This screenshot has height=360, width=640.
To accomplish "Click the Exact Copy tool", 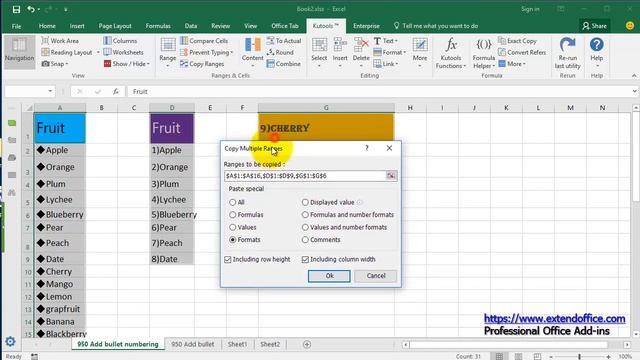I will click(518, 40).
